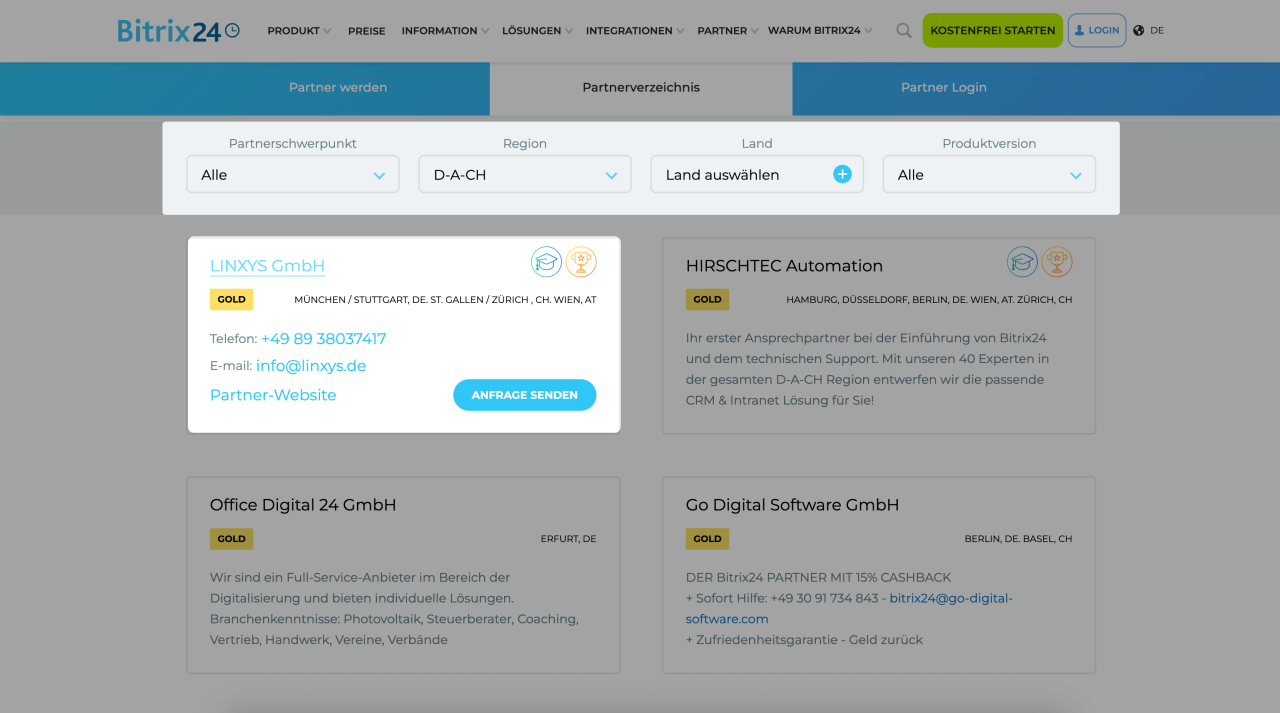
Task: Open the PREISE page
Action: click(x=367, y=31)
